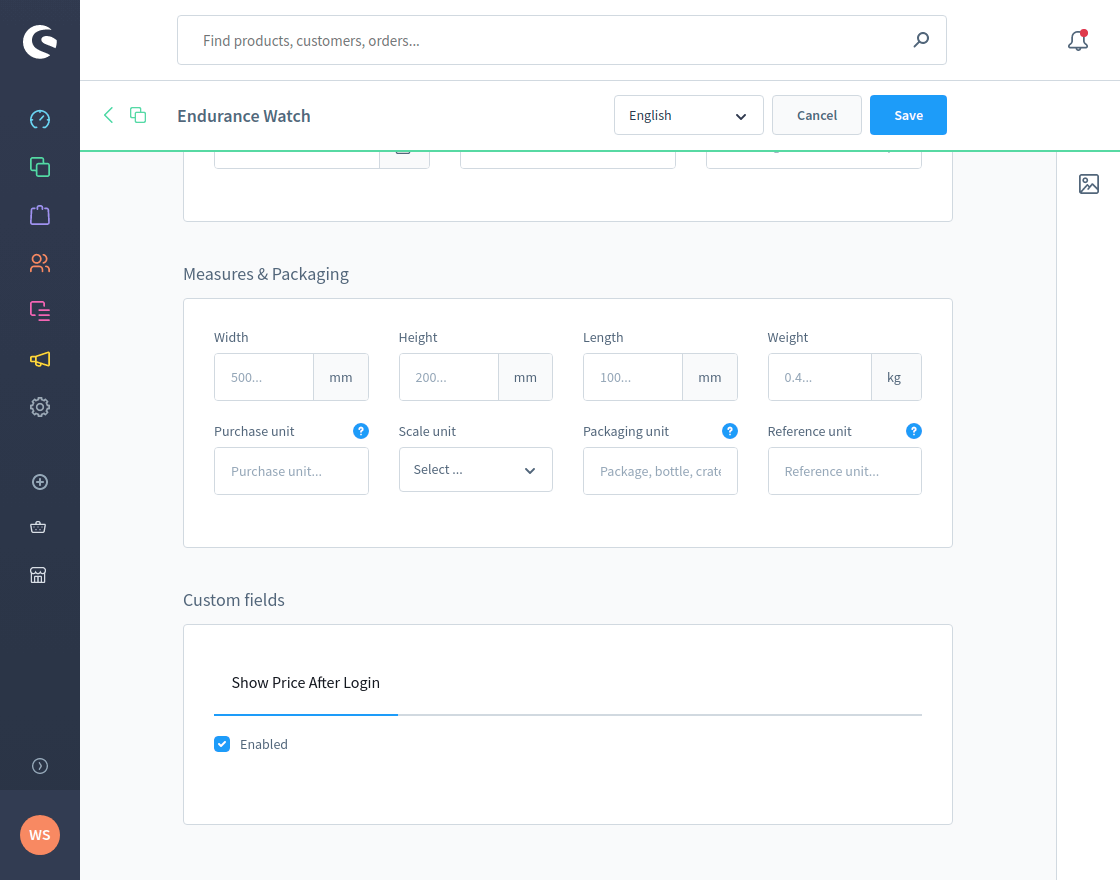
Task: Open the Catalogues menu icon
Action: point(40,167)
